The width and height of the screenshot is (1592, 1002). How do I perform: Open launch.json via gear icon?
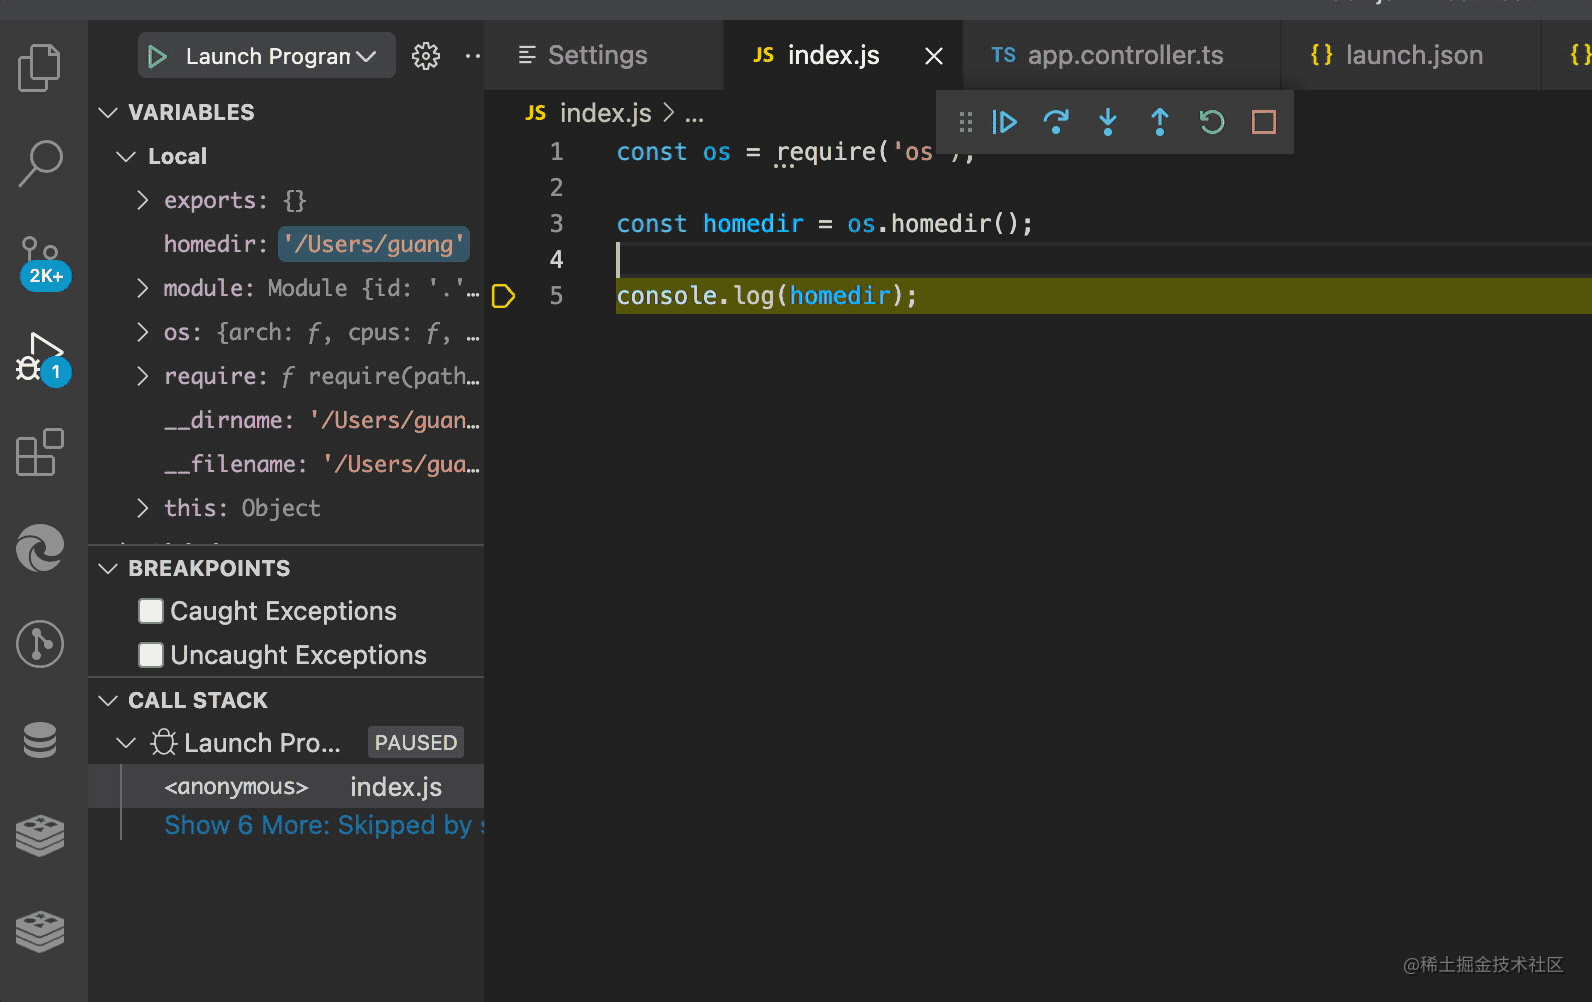click(x=426, y=56)
